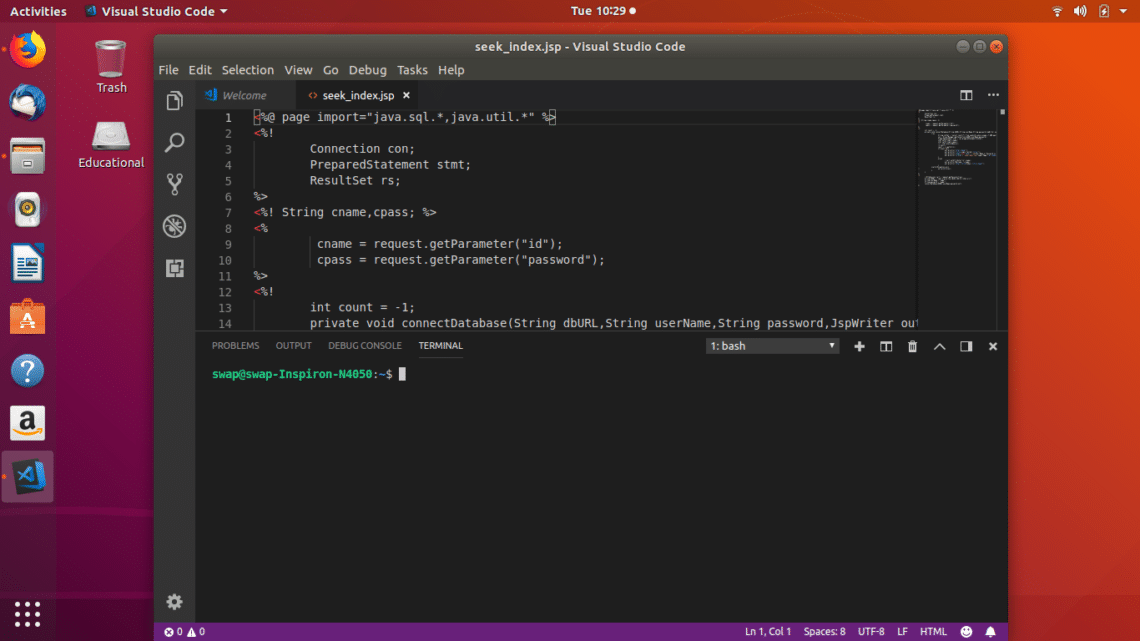The image size is (1140, 641).
Task: Click the warnings count in status bar
Action: 196,632
